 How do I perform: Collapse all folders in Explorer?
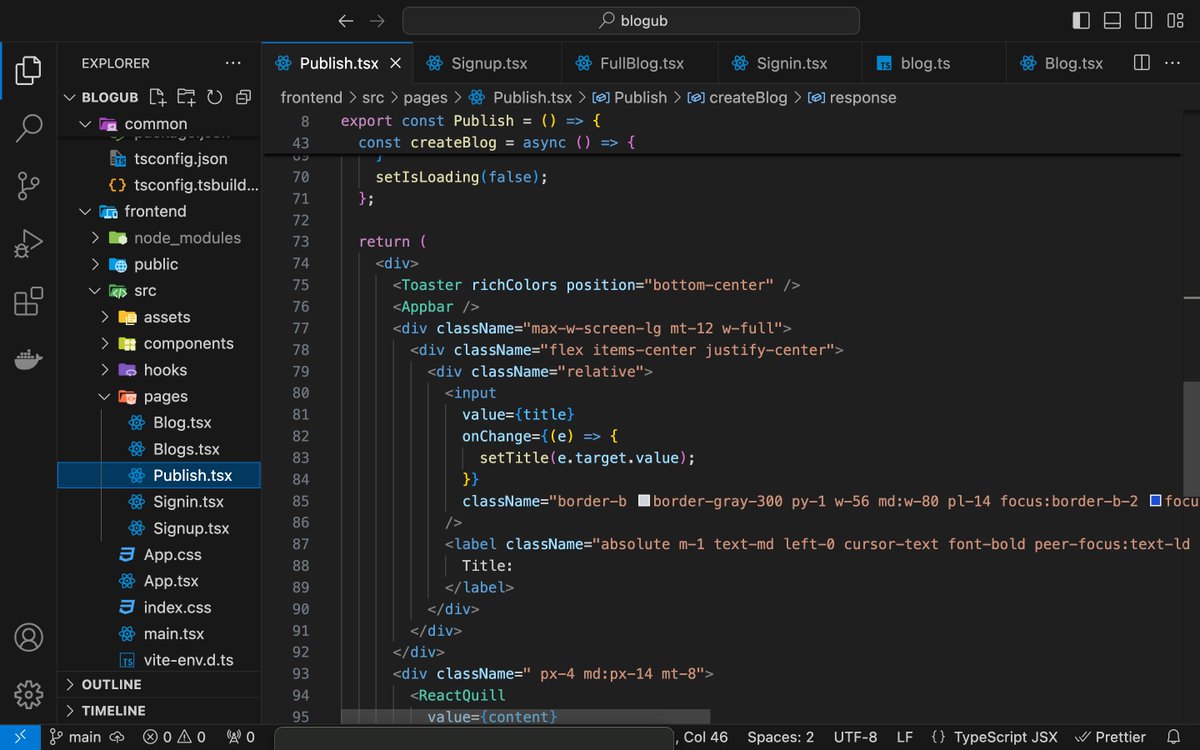[x=243, y=97]
